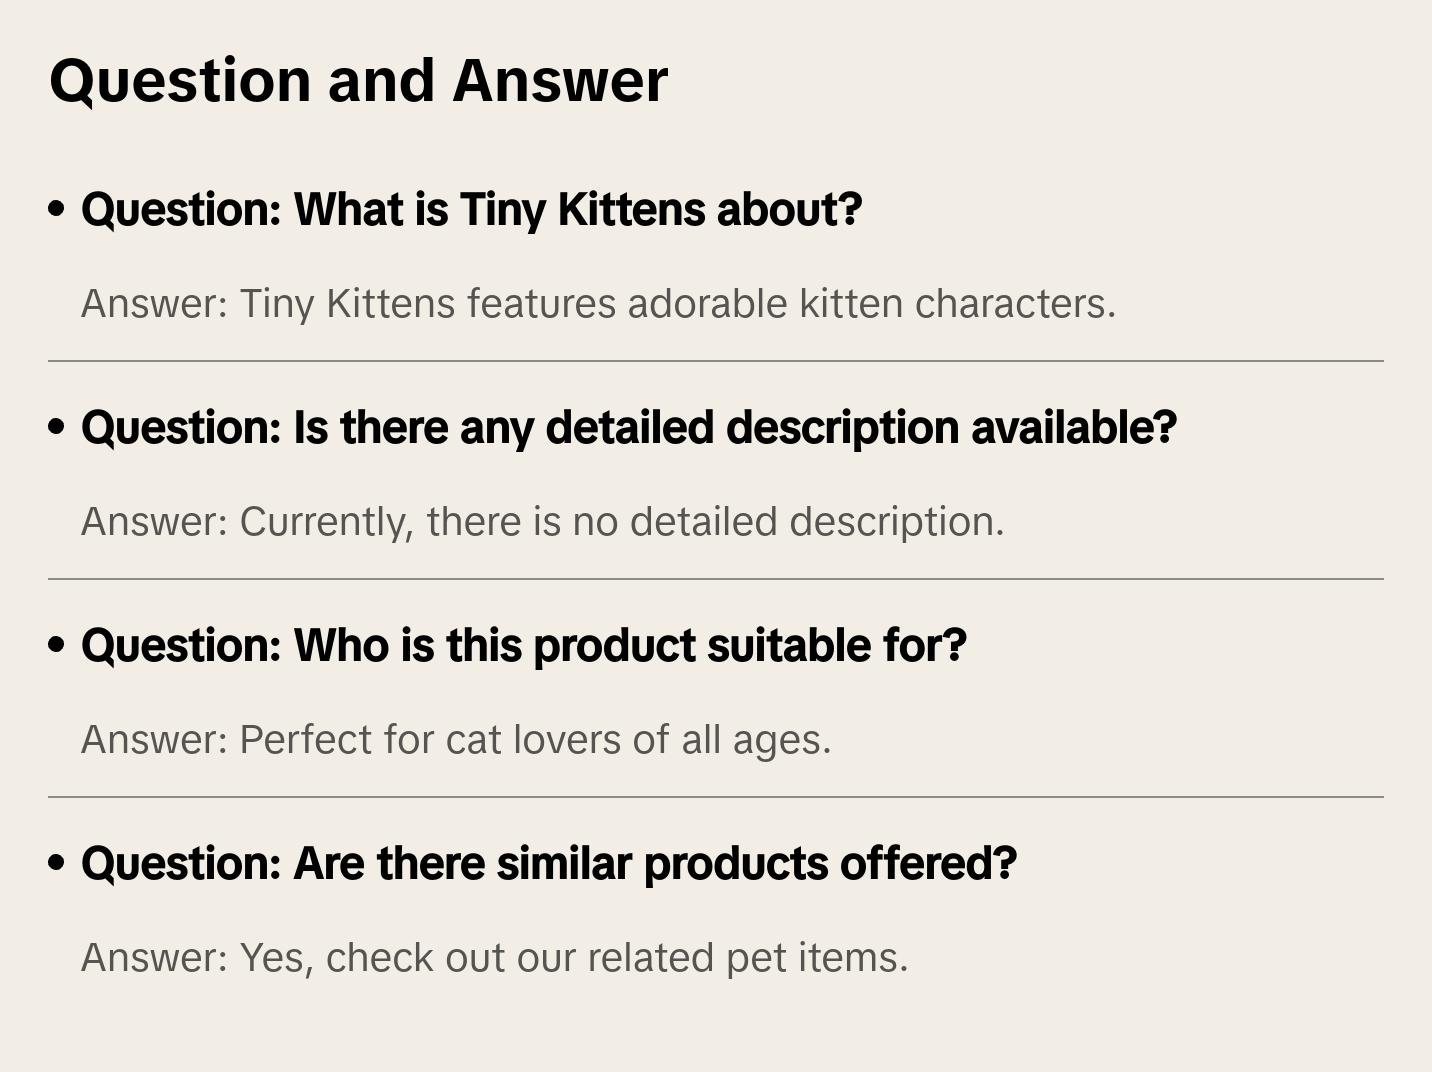Click the bullet beside the similar products question
This screenshot has width=1432, height=1072.
tap(57, 864)
